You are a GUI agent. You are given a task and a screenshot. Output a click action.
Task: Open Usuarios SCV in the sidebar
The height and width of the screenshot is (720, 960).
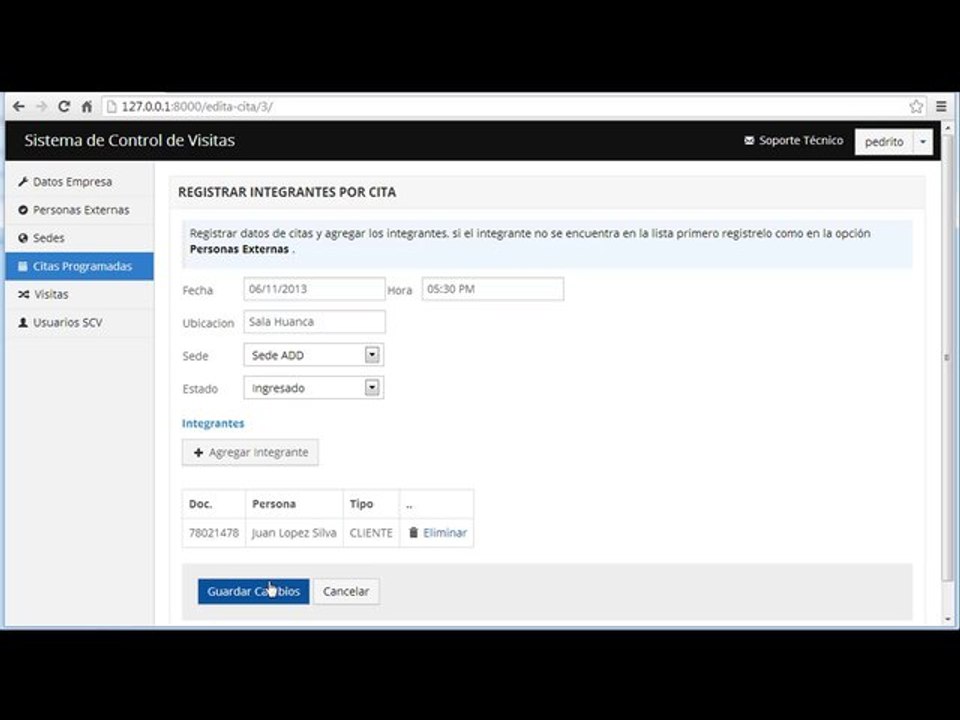click(x=80, y=323)
